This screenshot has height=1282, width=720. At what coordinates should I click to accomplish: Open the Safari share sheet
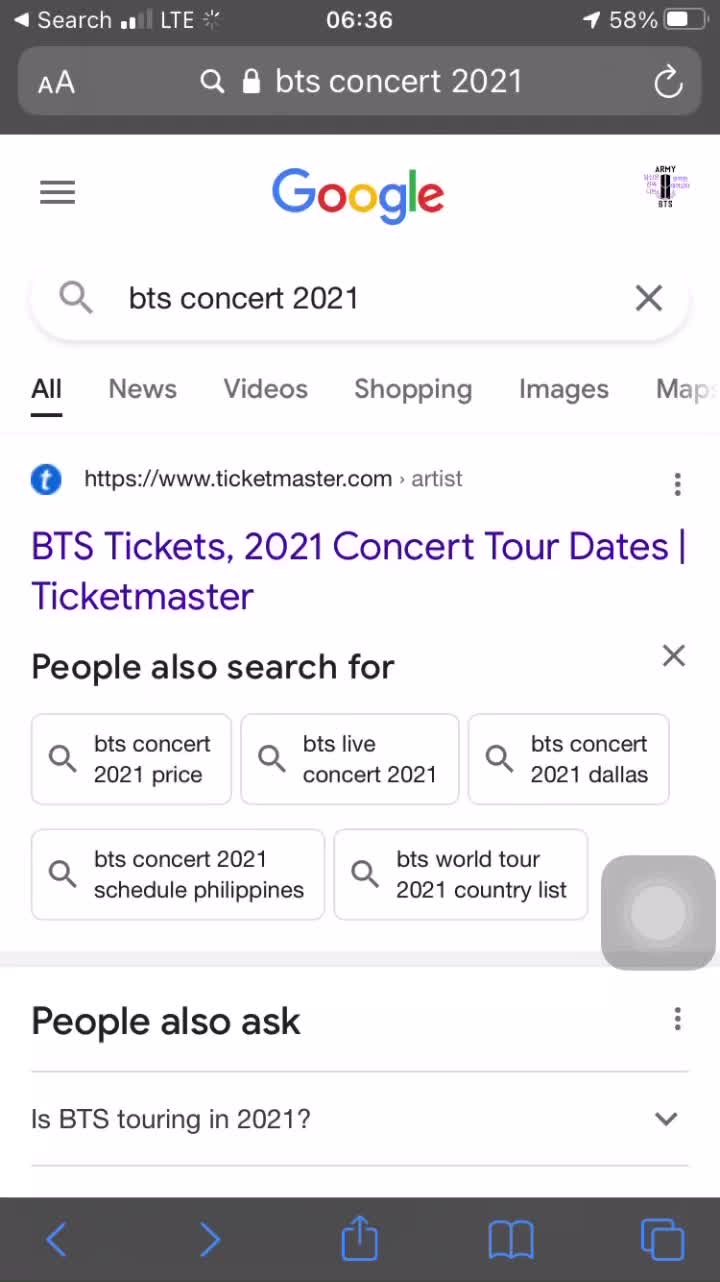359,1239
